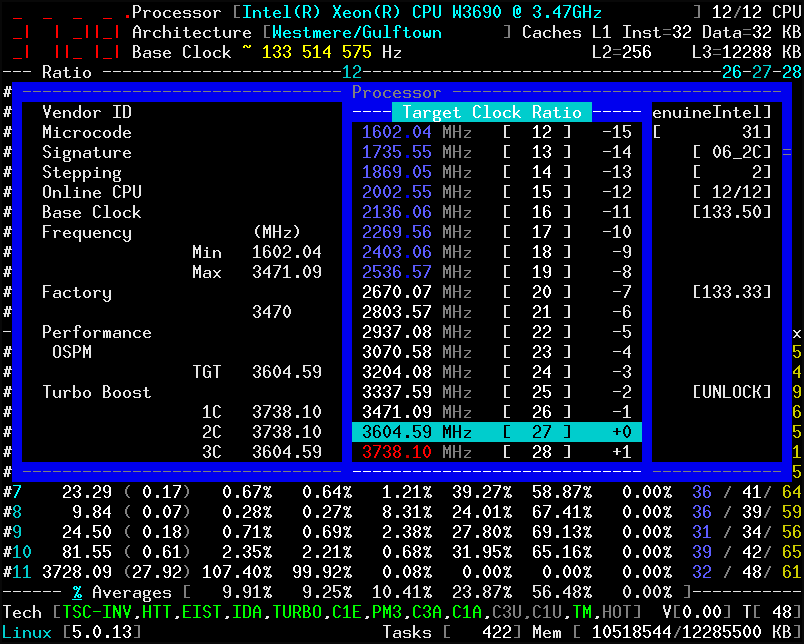The height and width of the screenshot is (644, 804).
Task: Pick the 2670.07 MHz ratio 20 entry
Action: click(496, 292)
